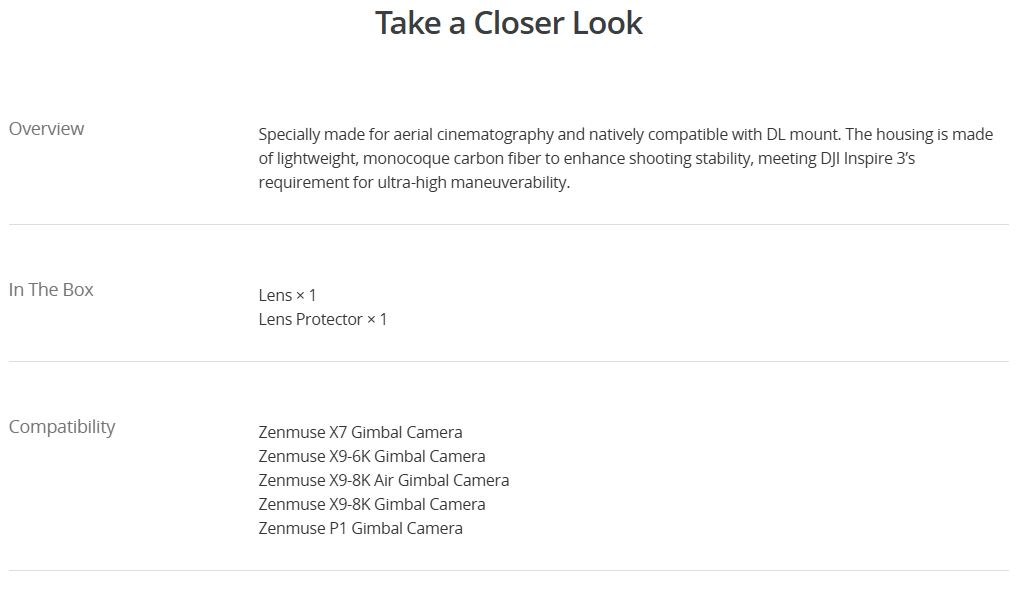
Task: Click the Zenmuse X9-8K Gimbal Camera line
Action: pos(371,504)
